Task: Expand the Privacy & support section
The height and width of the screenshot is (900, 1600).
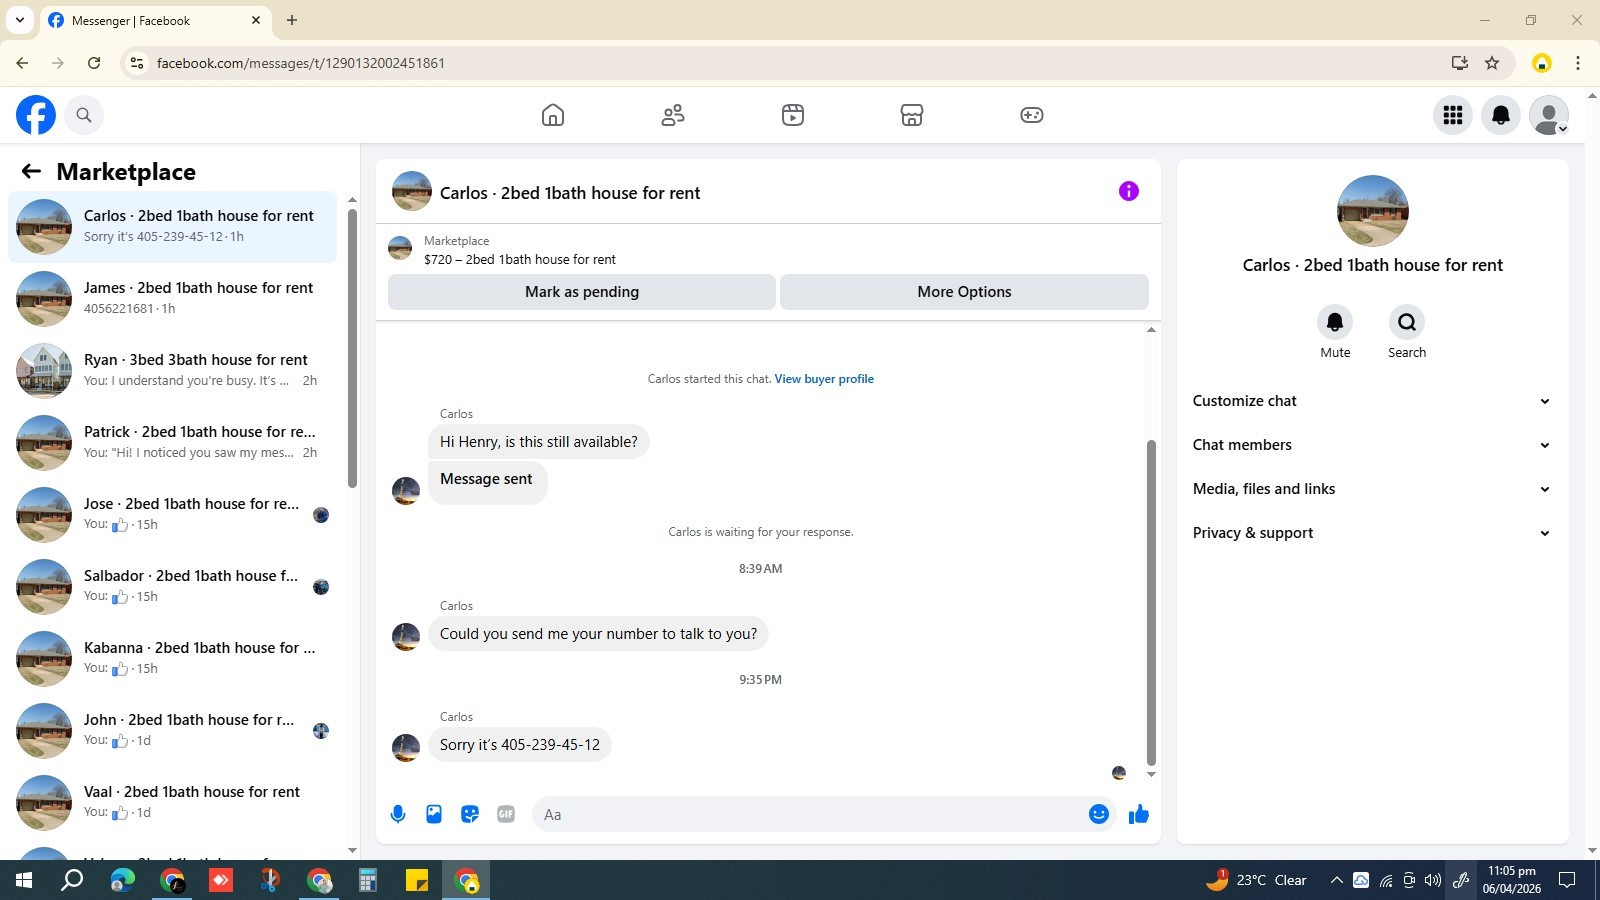Action: tap(1372, 533)
